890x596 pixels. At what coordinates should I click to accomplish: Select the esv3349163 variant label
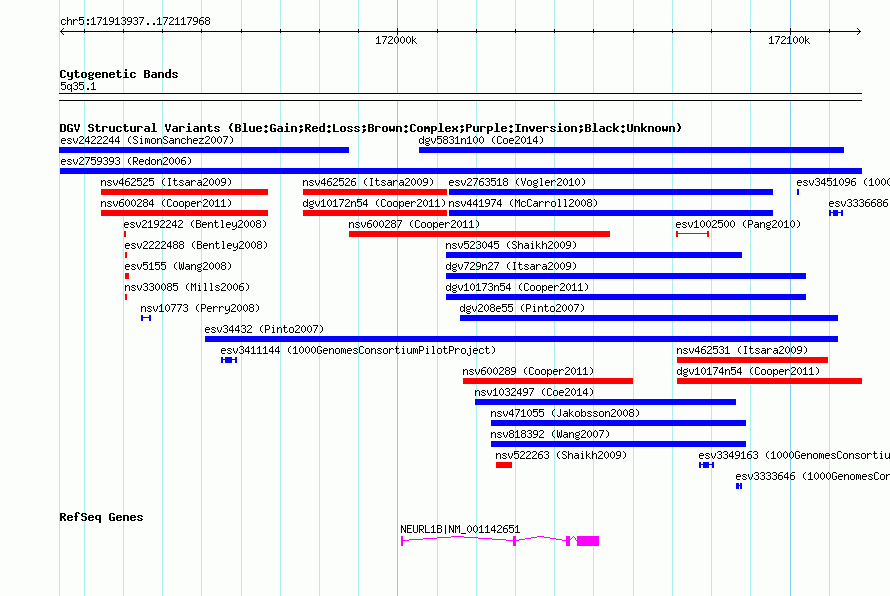click(794, 455)
